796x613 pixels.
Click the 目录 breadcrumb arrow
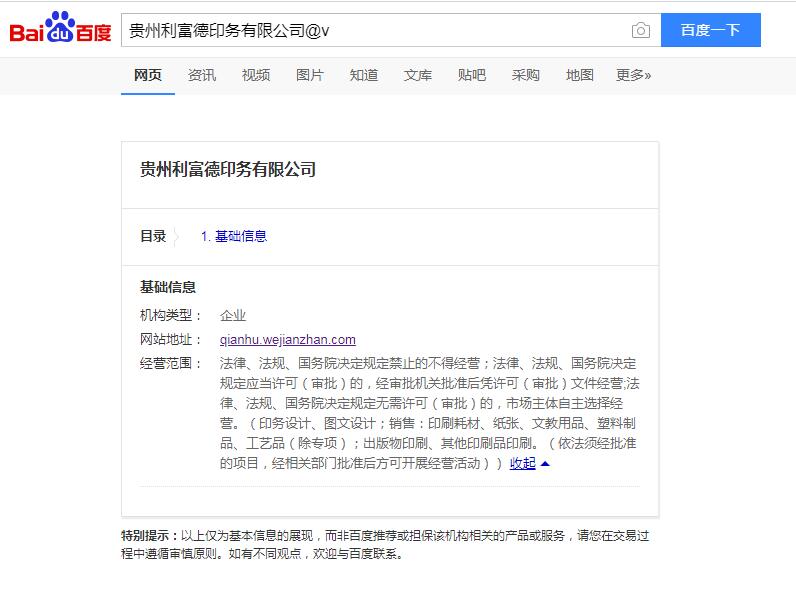click(177, 237)
